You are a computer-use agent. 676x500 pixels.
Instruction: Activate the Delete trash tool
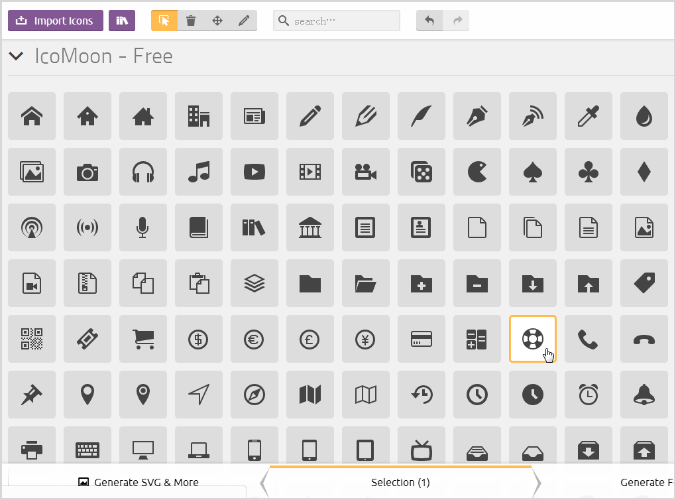pos(191,21)
